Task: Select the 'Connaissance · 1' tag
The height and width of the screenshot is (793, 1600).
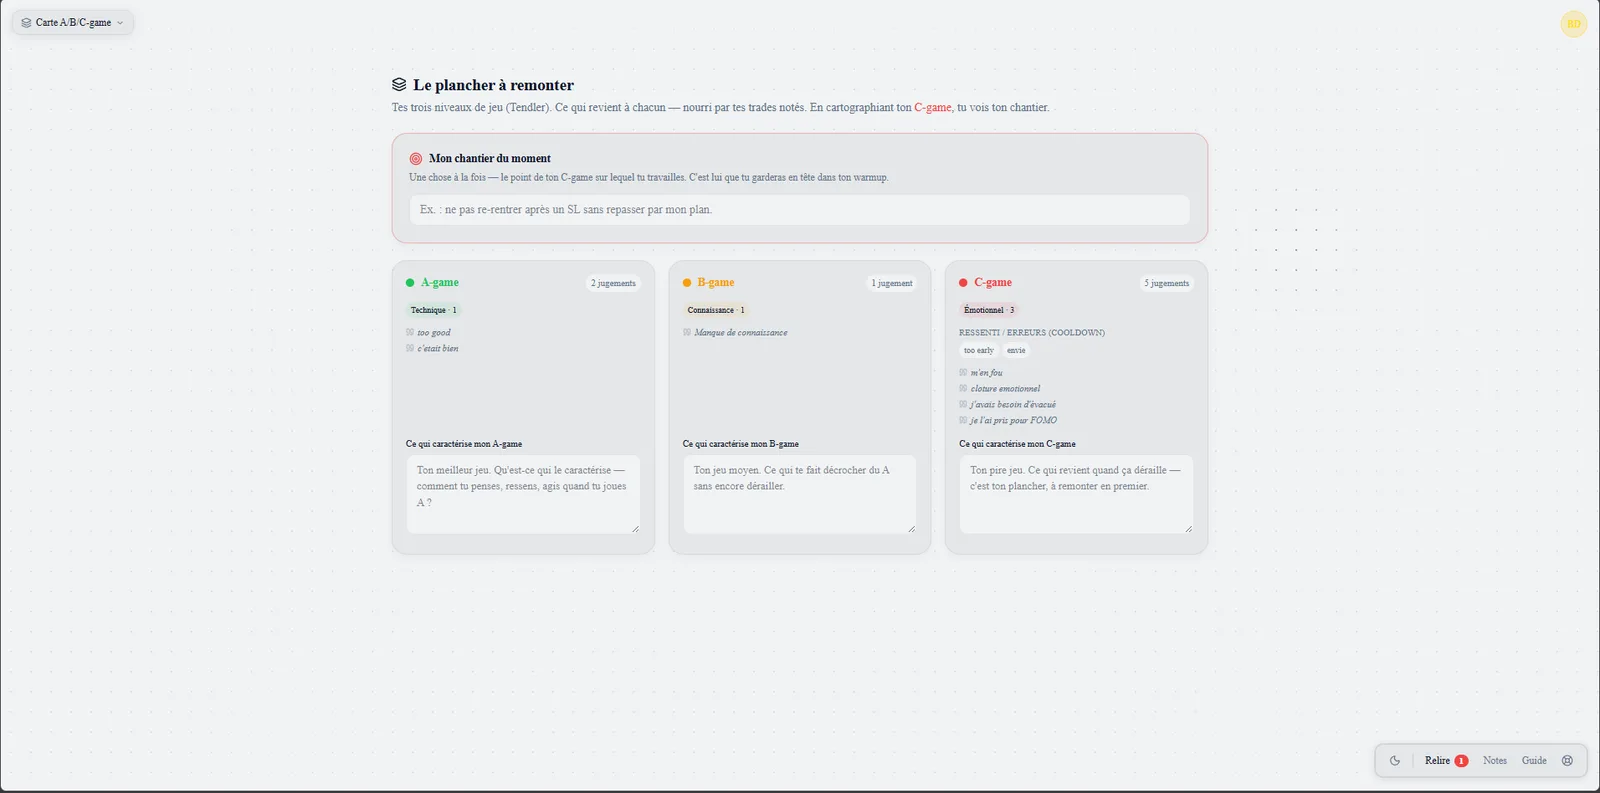Action: pos(716,310)
